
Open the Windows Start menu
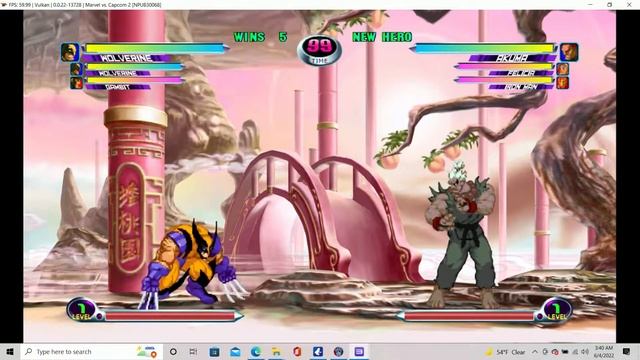10,351
